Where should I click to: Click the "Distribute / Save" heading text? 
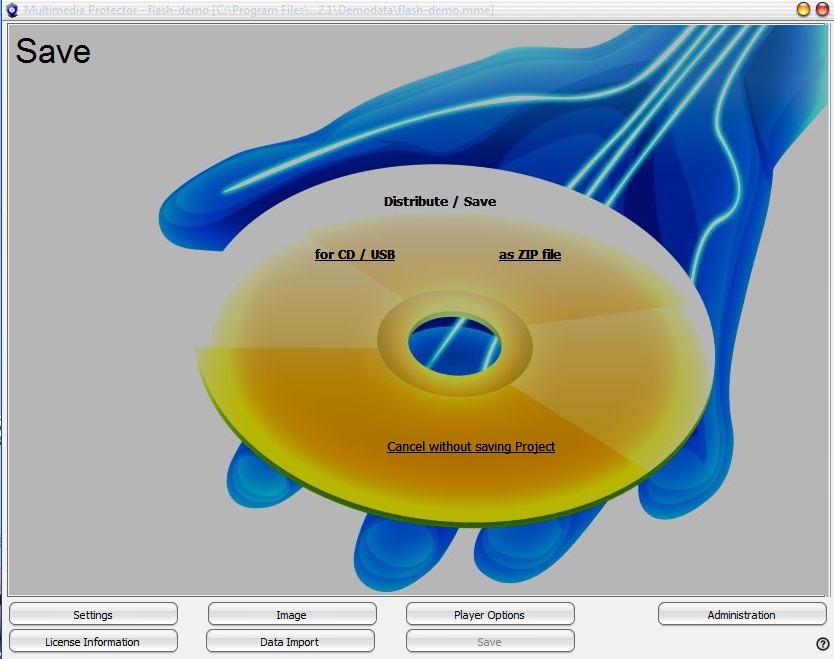tap(440, 202)
